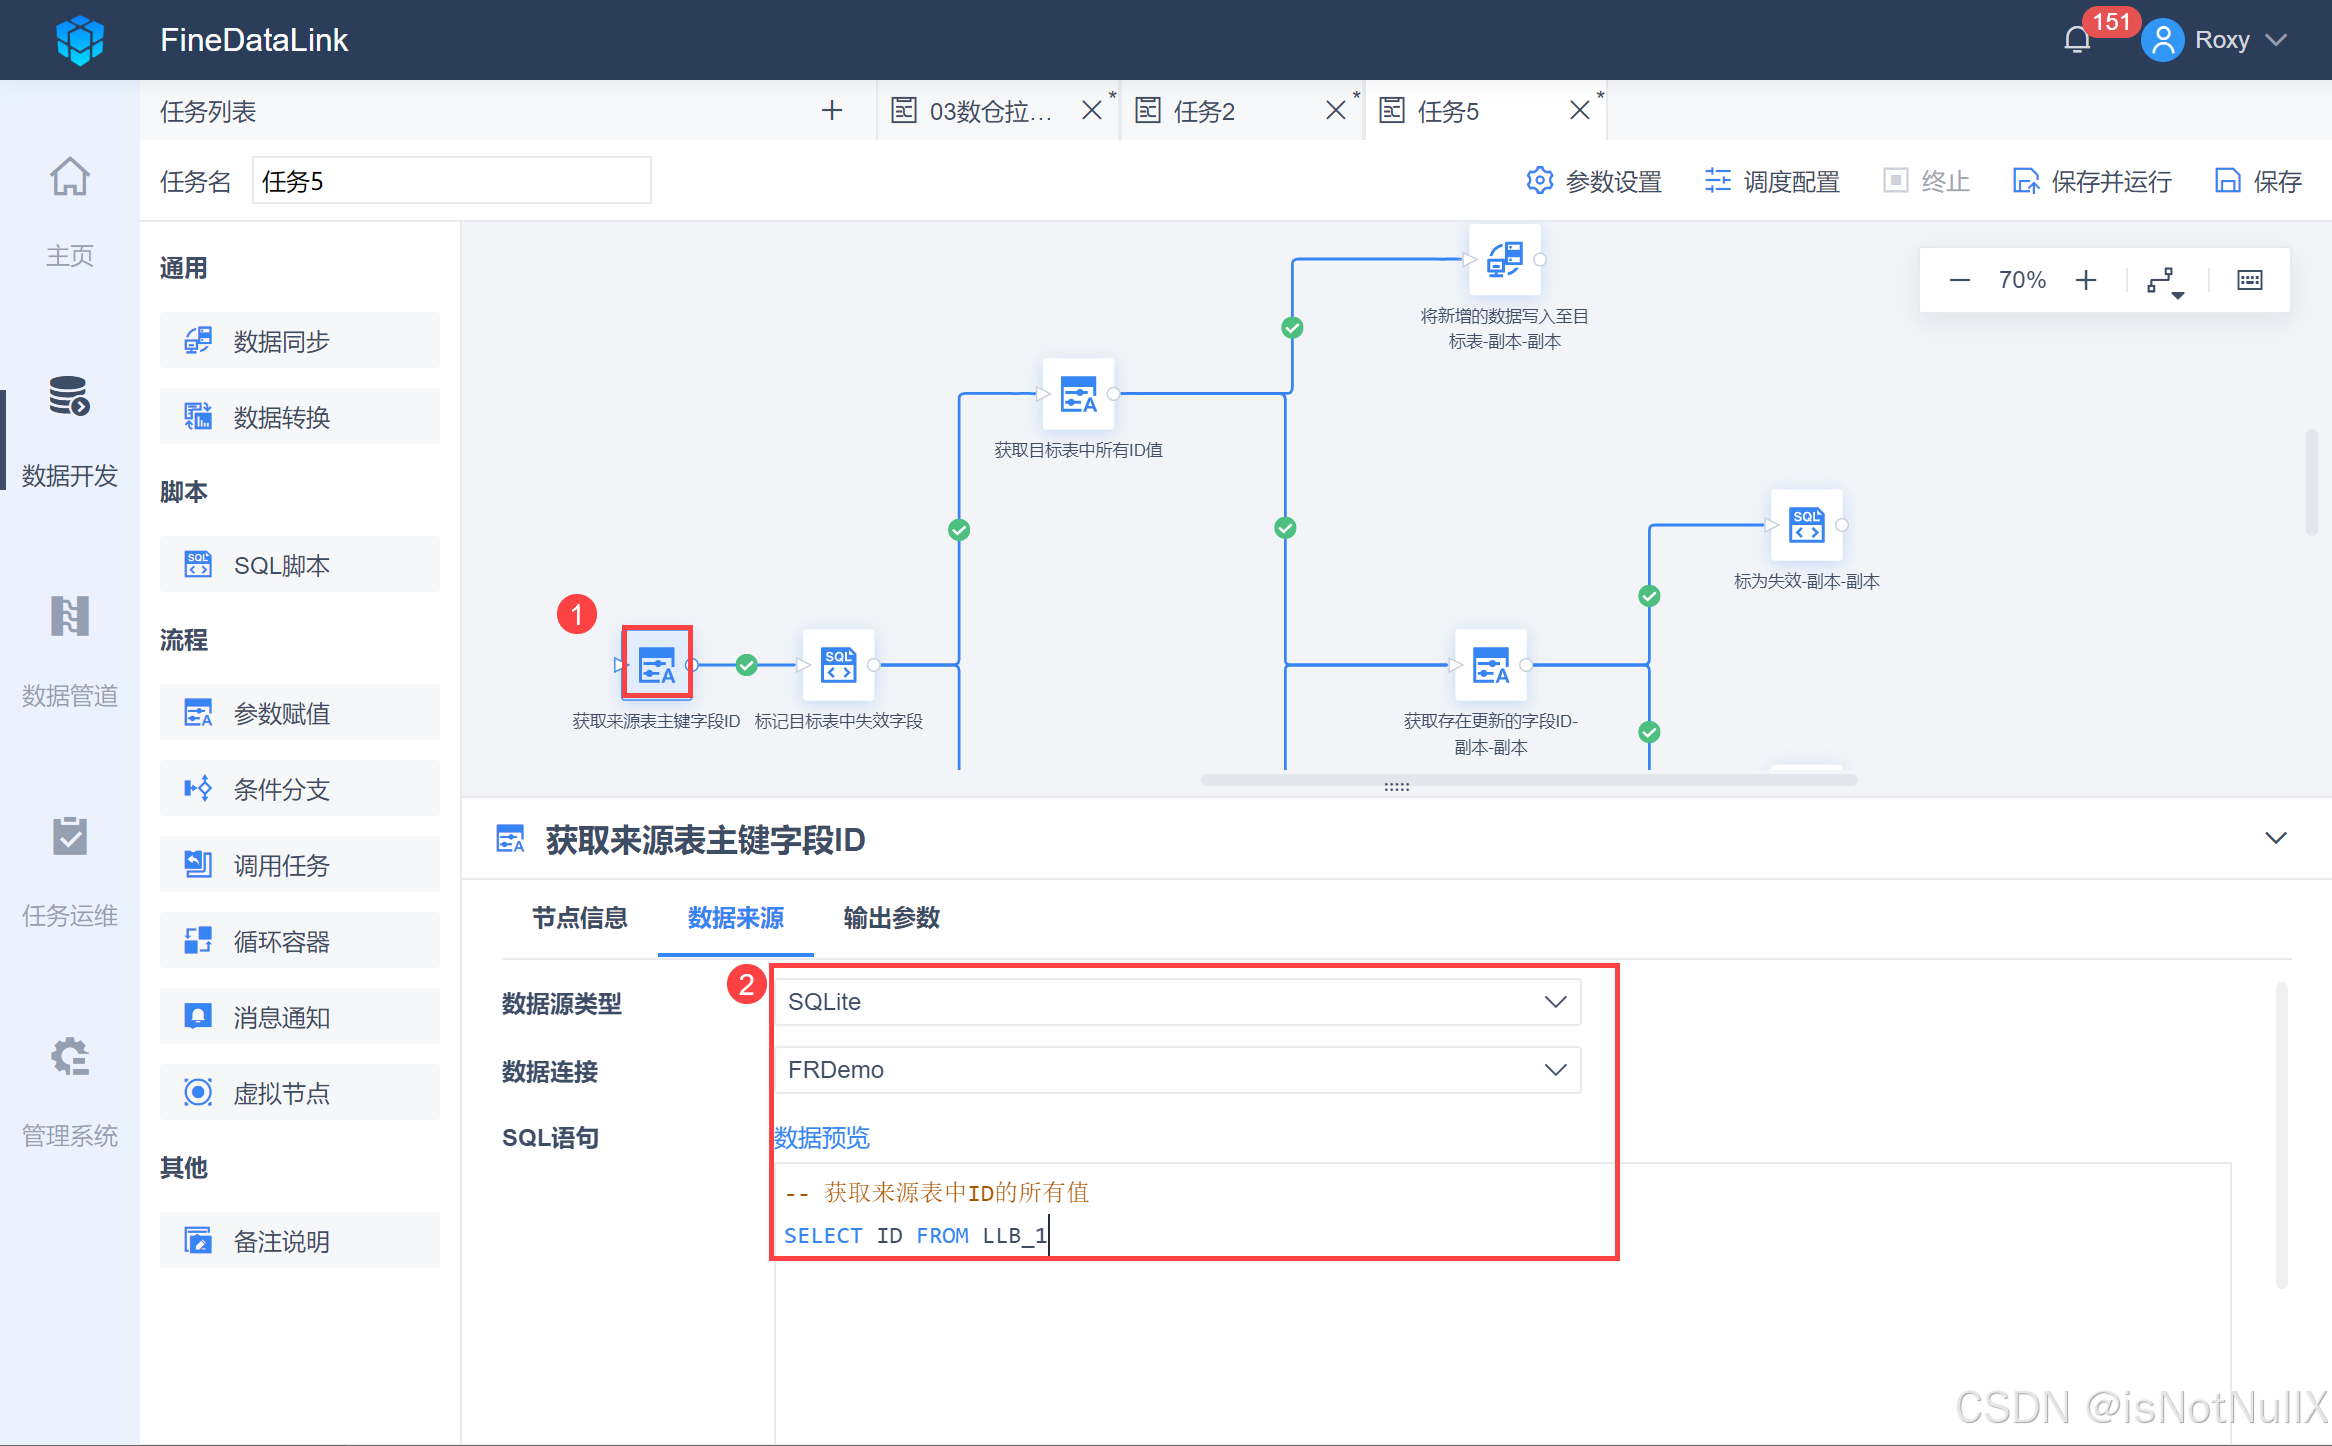Image resolution: width=2332 pixels, height=1446 pixels.
Task: Switch to the 节点信息 tab
Action: click(579, 918)
